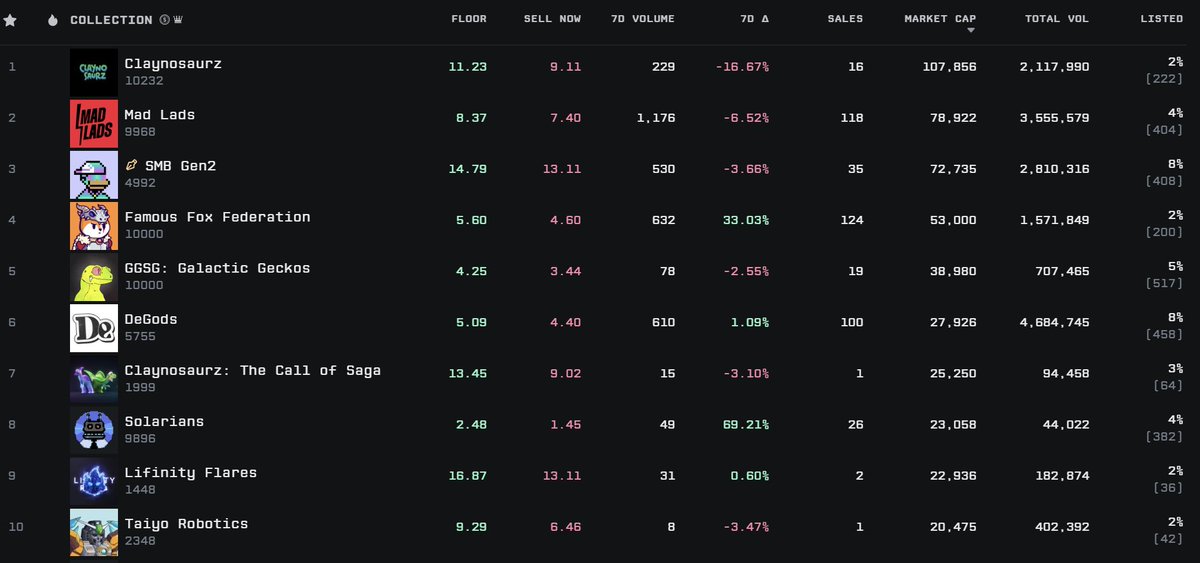
Task: Open the Solarians collection link
Action: tap(164, 421)
